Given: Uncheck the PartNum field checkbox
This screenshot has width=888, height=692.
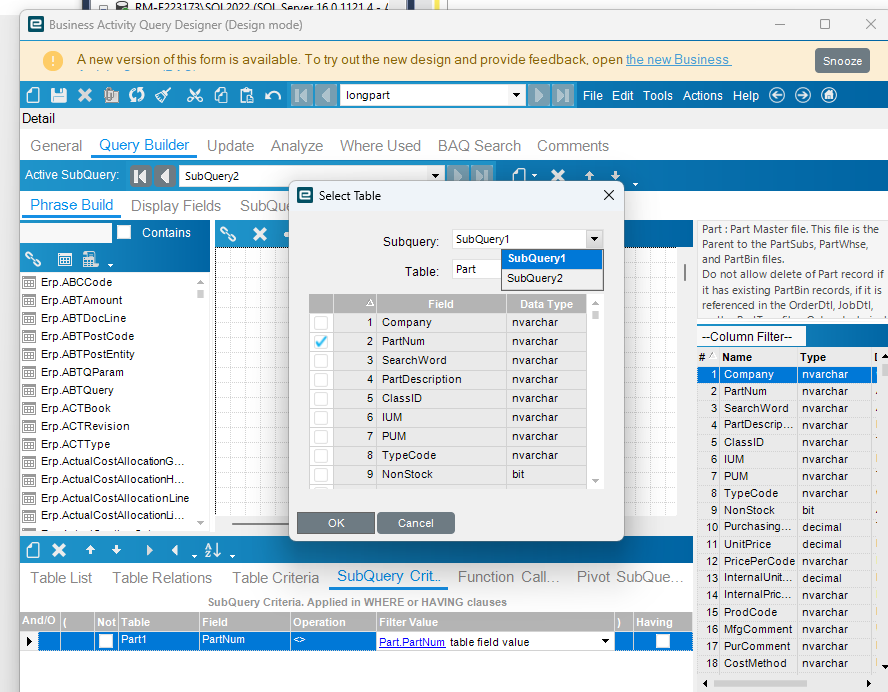Looking at the screenshot, I should 321,341.
